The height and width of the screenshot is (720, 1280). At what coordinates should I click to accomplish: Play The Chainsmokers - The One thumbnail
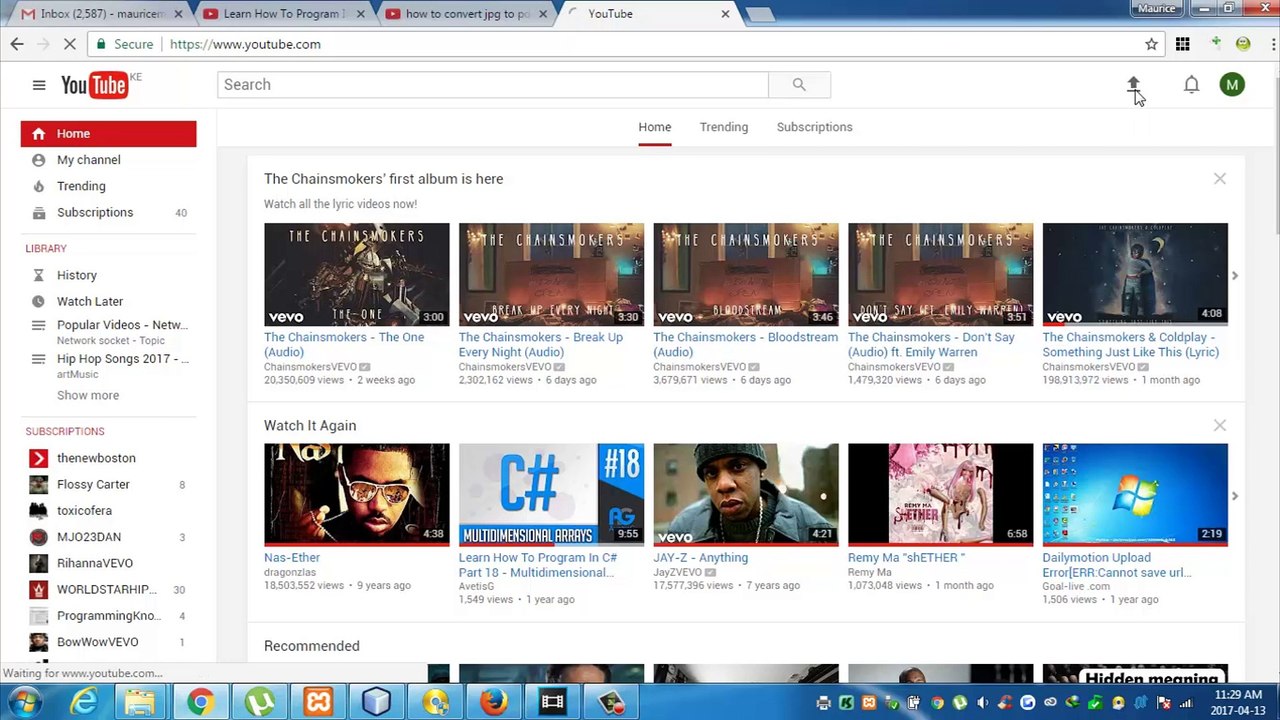point(357,274)
